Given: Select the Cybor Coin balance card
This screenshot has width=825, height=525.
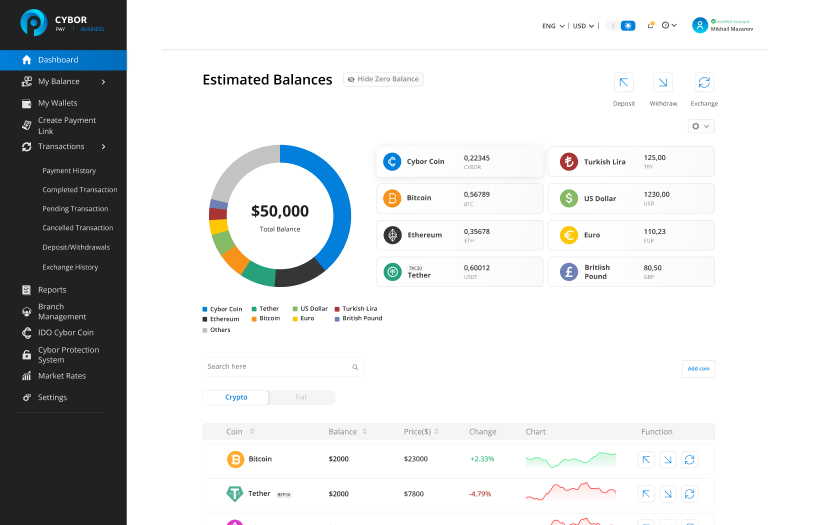Looking at the screenshot, I should (460, 162).
